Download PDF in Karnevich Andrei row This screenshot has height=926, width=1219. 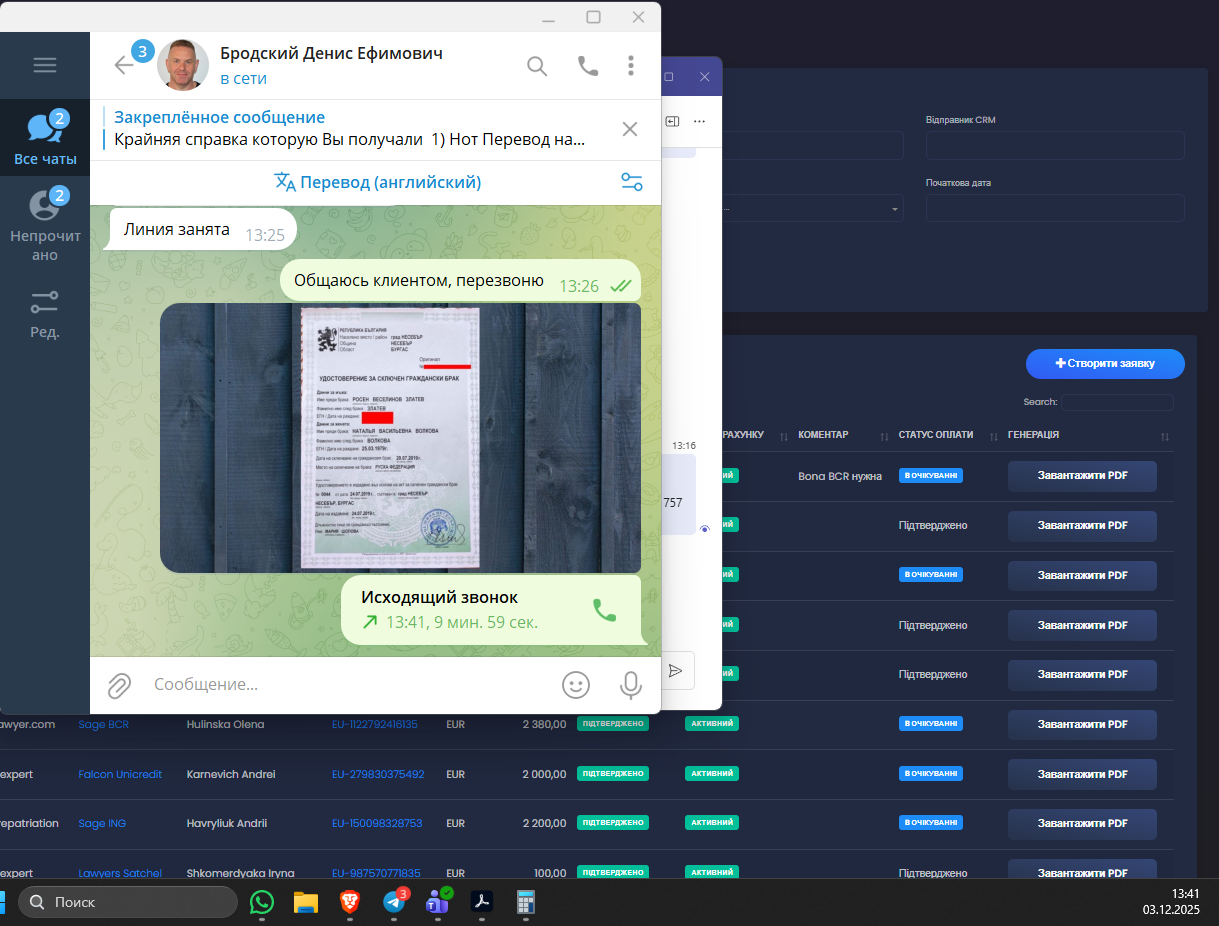tap(1082, 774)
